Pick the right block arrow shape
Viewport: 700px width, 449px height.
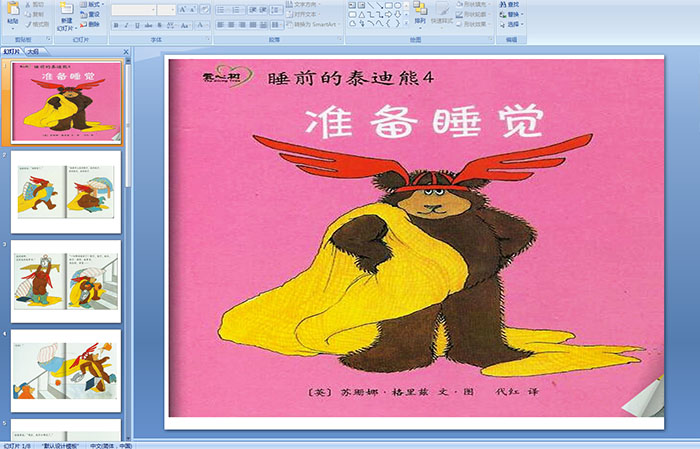click(x=388, y=14)
